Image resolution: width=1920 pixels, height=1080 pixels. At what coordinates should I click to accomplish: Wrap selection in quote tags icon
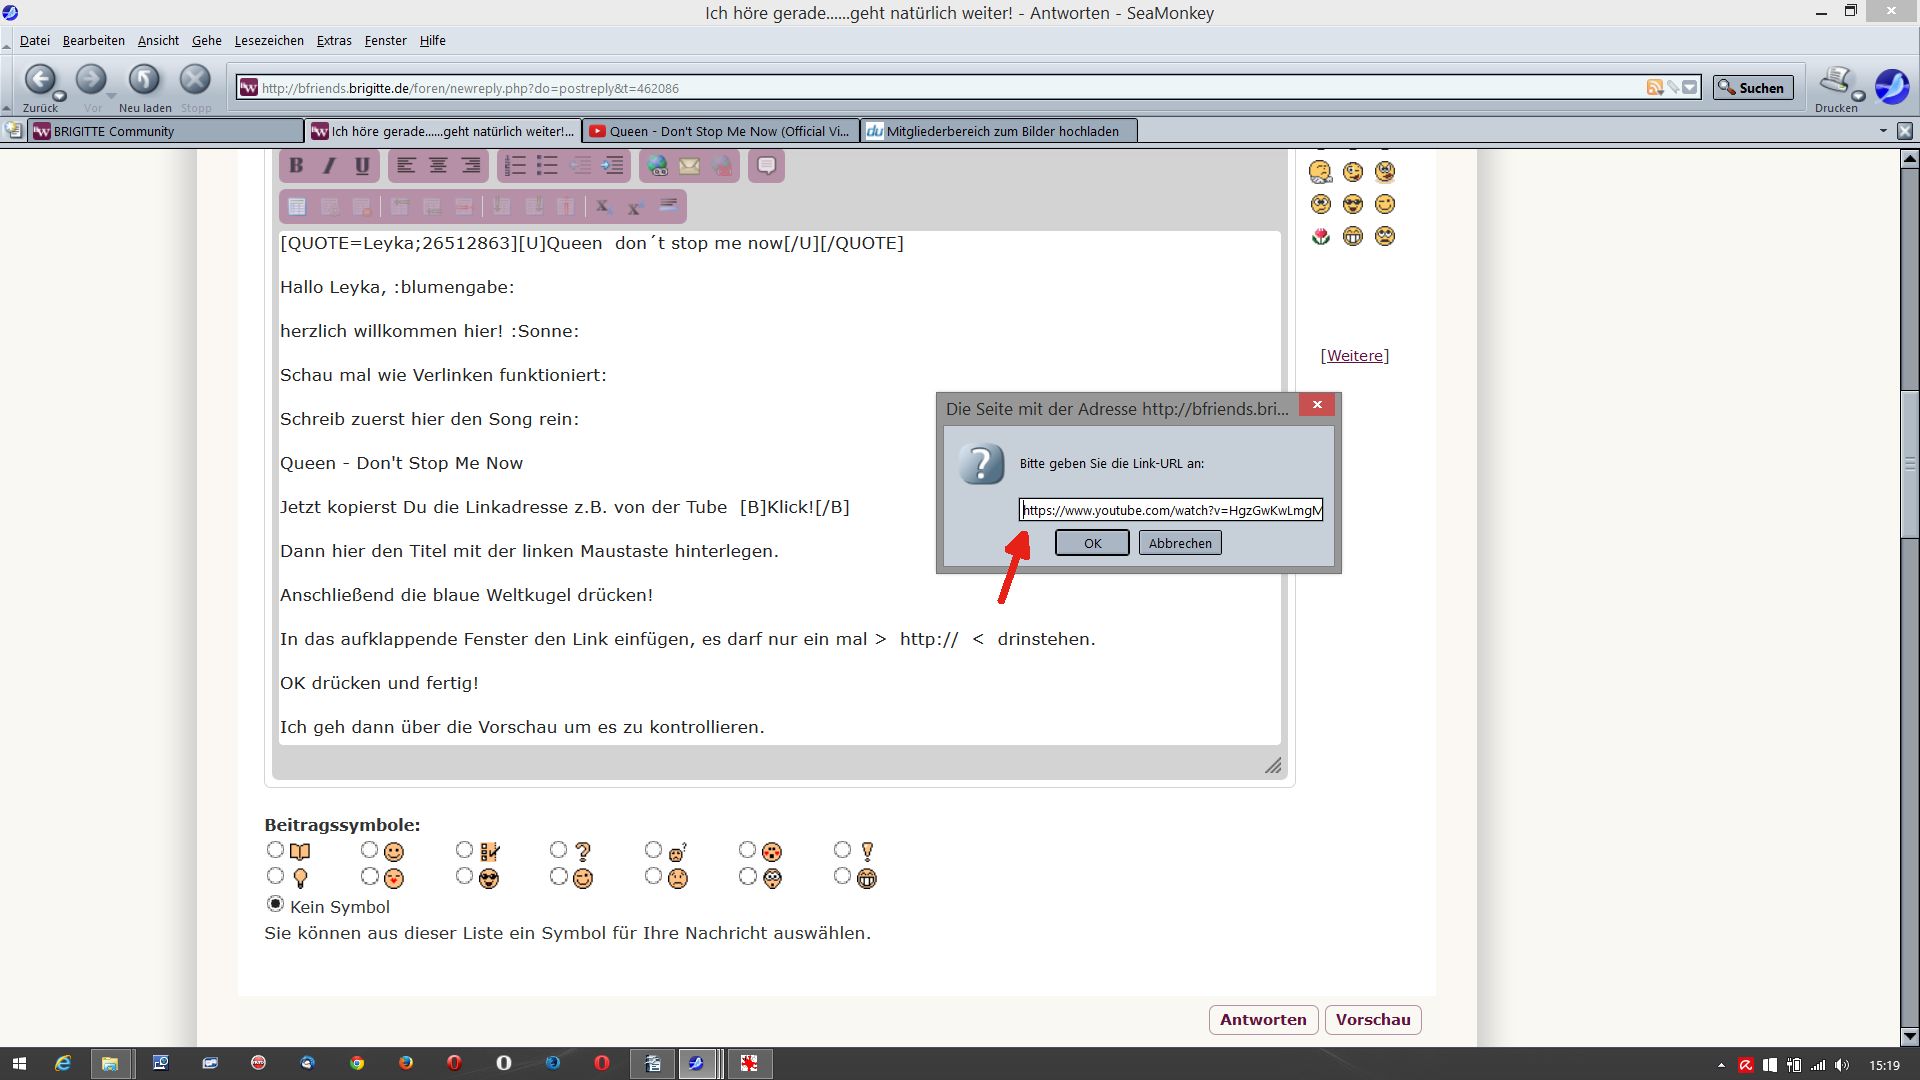767,166
